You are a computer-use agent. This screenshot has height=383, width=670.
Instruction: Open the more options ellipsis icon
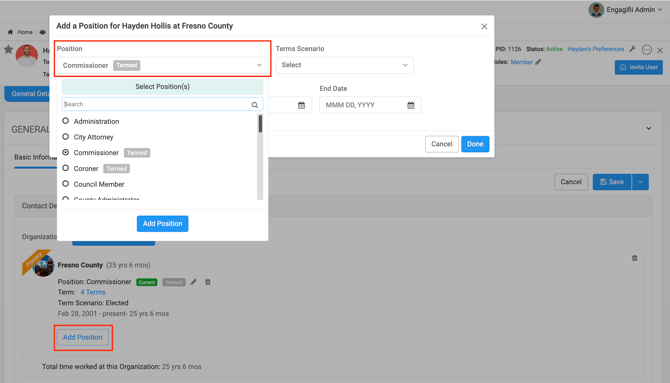click(x=647, y=50)
